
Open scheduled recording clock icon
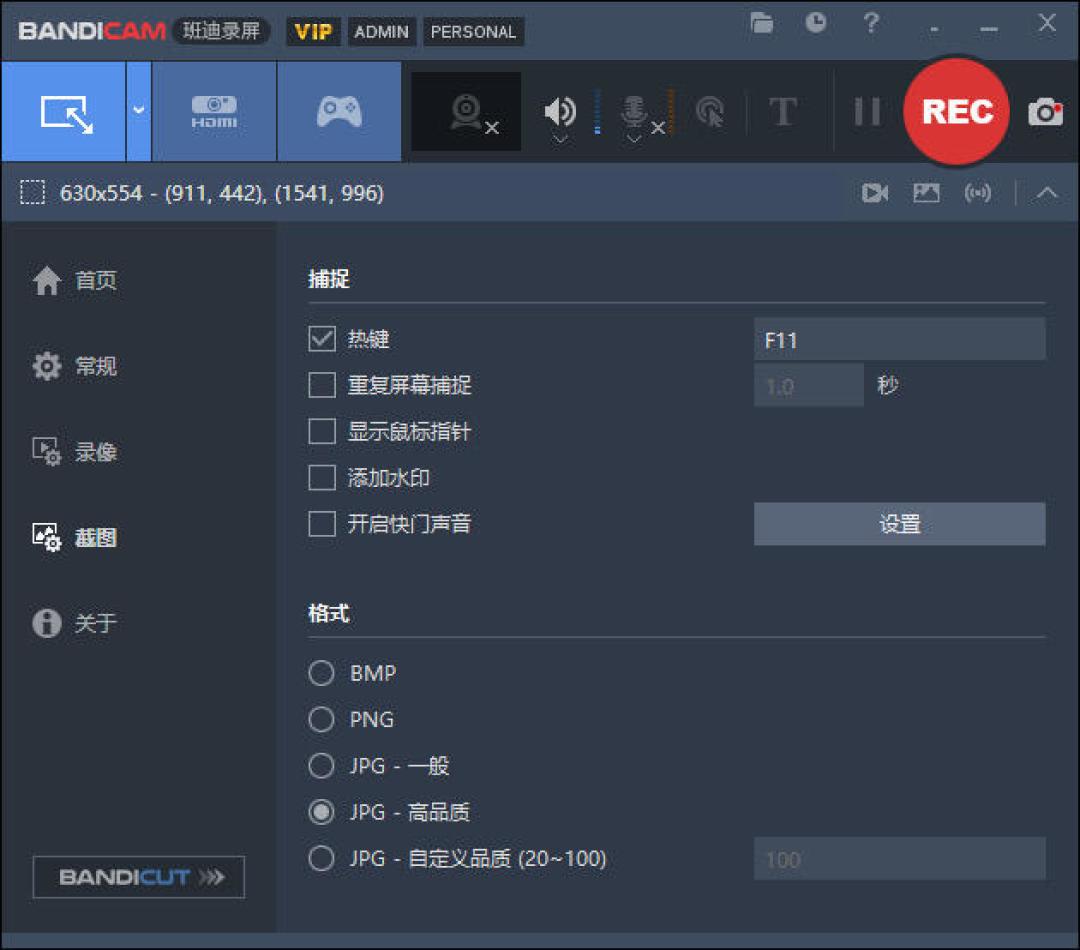816,23
